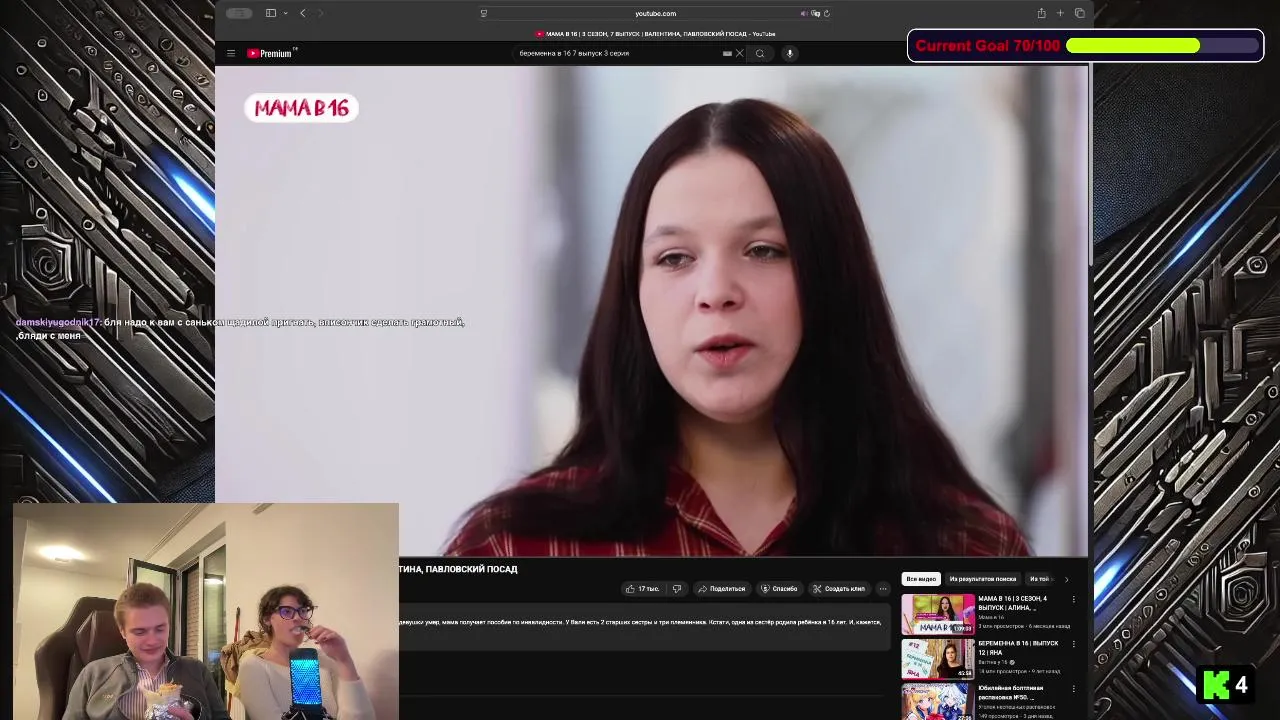Open БЕРЕМЕННА В 16 | ВЫПУСК 12 title
Image resolution: width=1280 pixels, height=720 pixels.
(1018, 648)
